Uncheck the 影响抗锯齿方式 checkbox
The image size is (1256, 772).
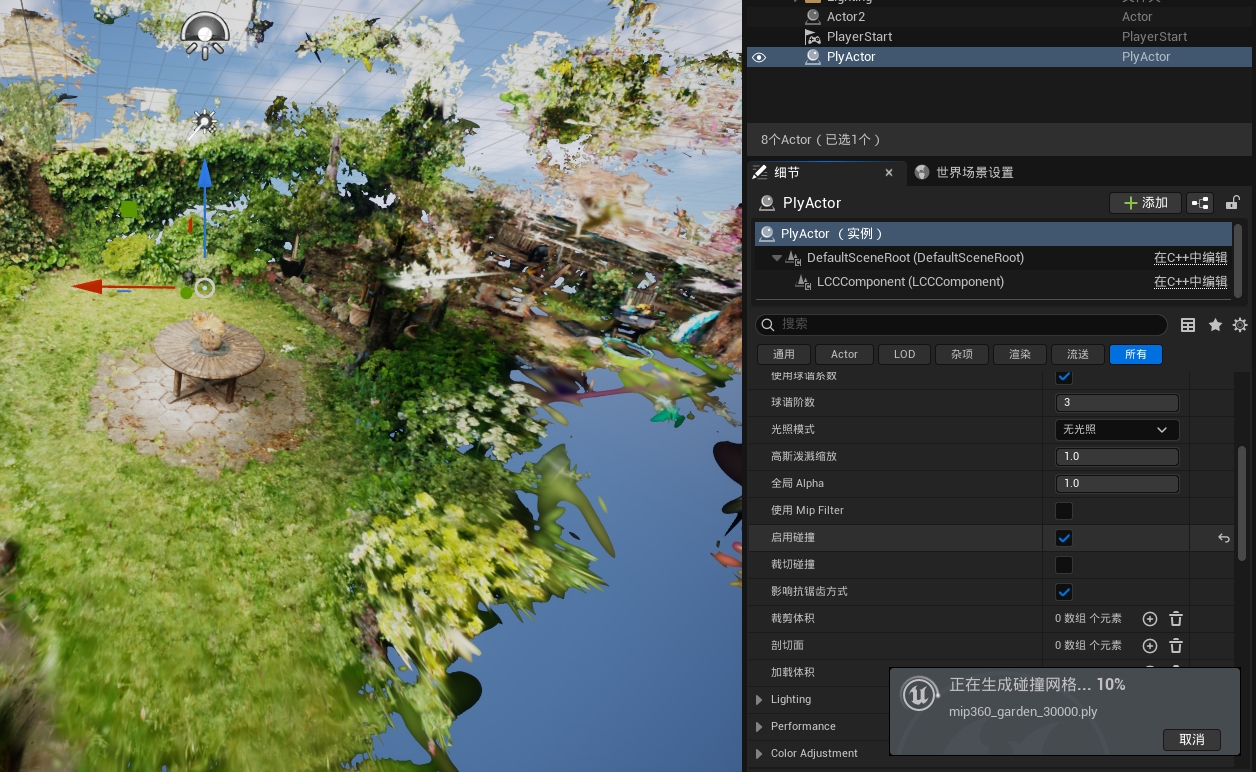[x=1064, y=592]
